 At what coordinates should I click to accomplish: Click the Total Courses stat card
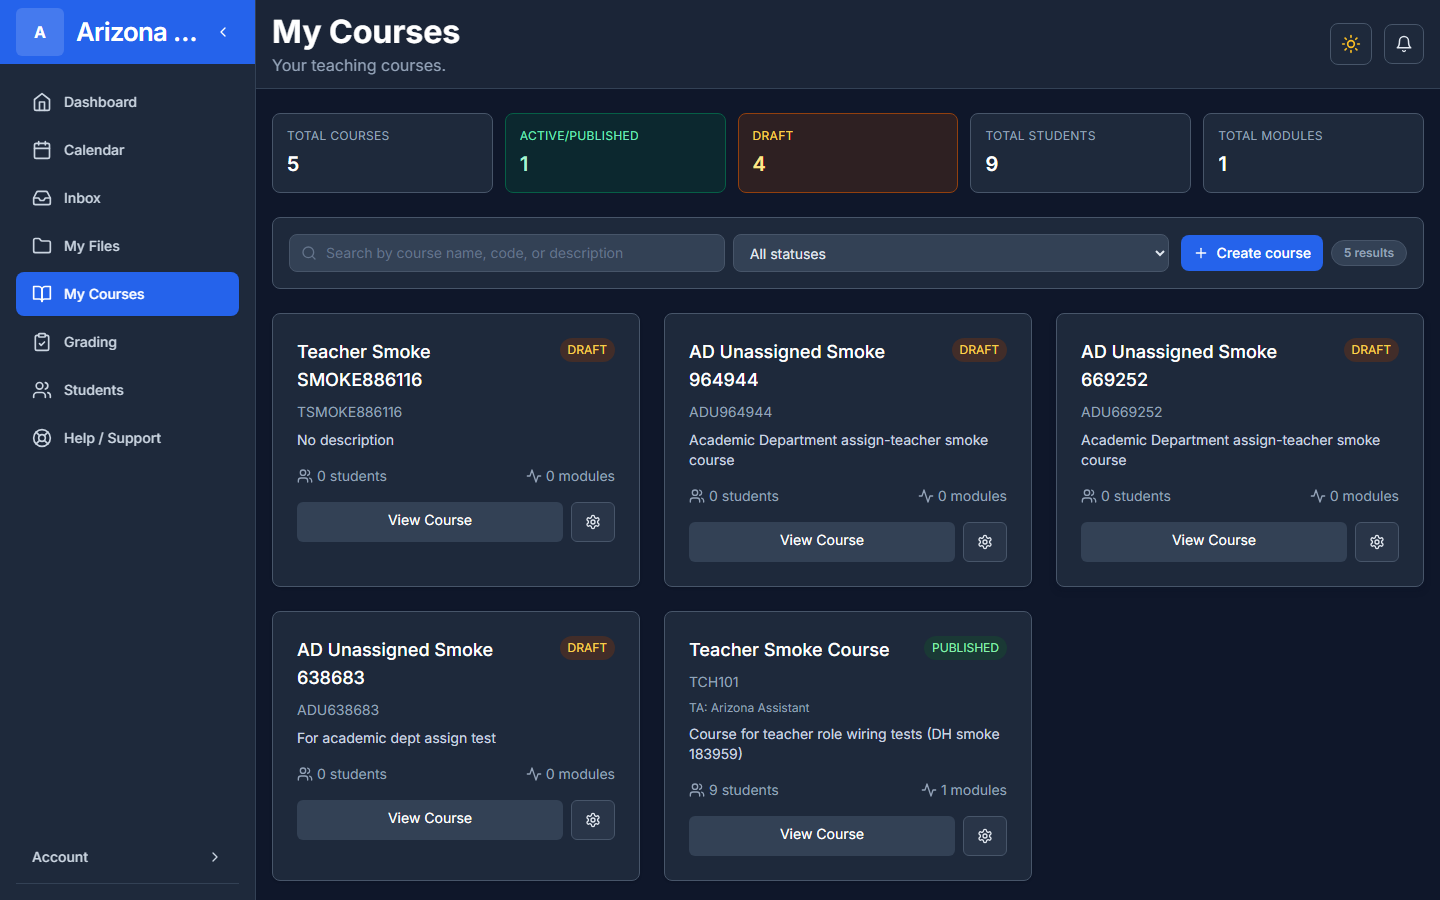coord(382,153)
